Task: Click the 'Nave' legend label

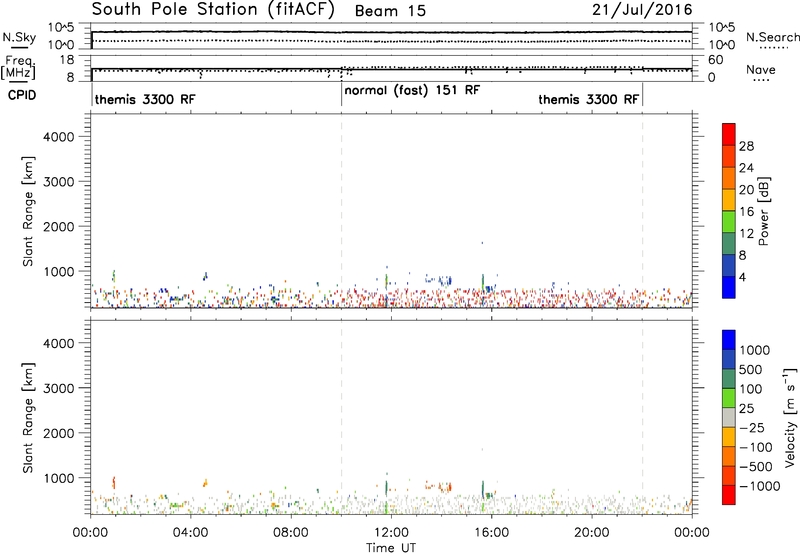Action: [761, 70]
